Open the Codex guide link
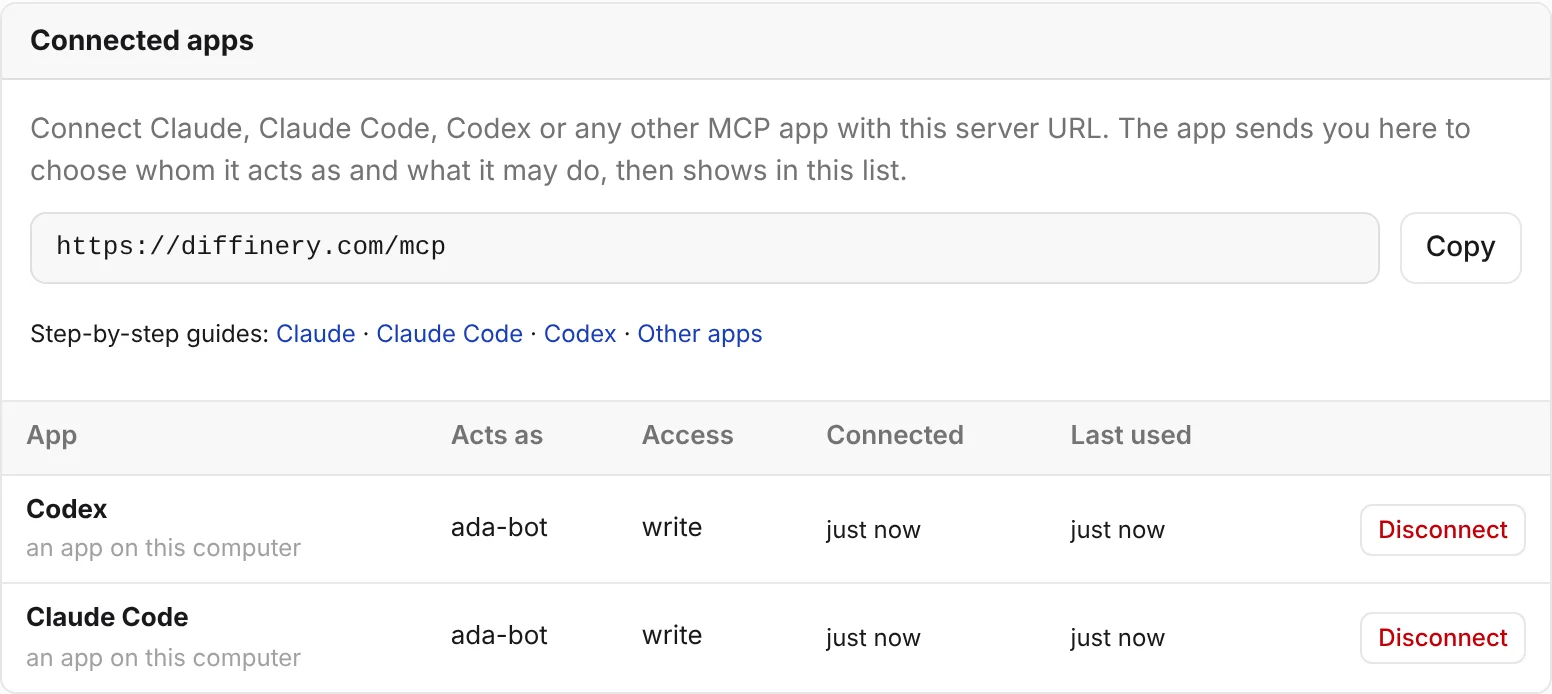1552x694 pixels. pos(580,334)
